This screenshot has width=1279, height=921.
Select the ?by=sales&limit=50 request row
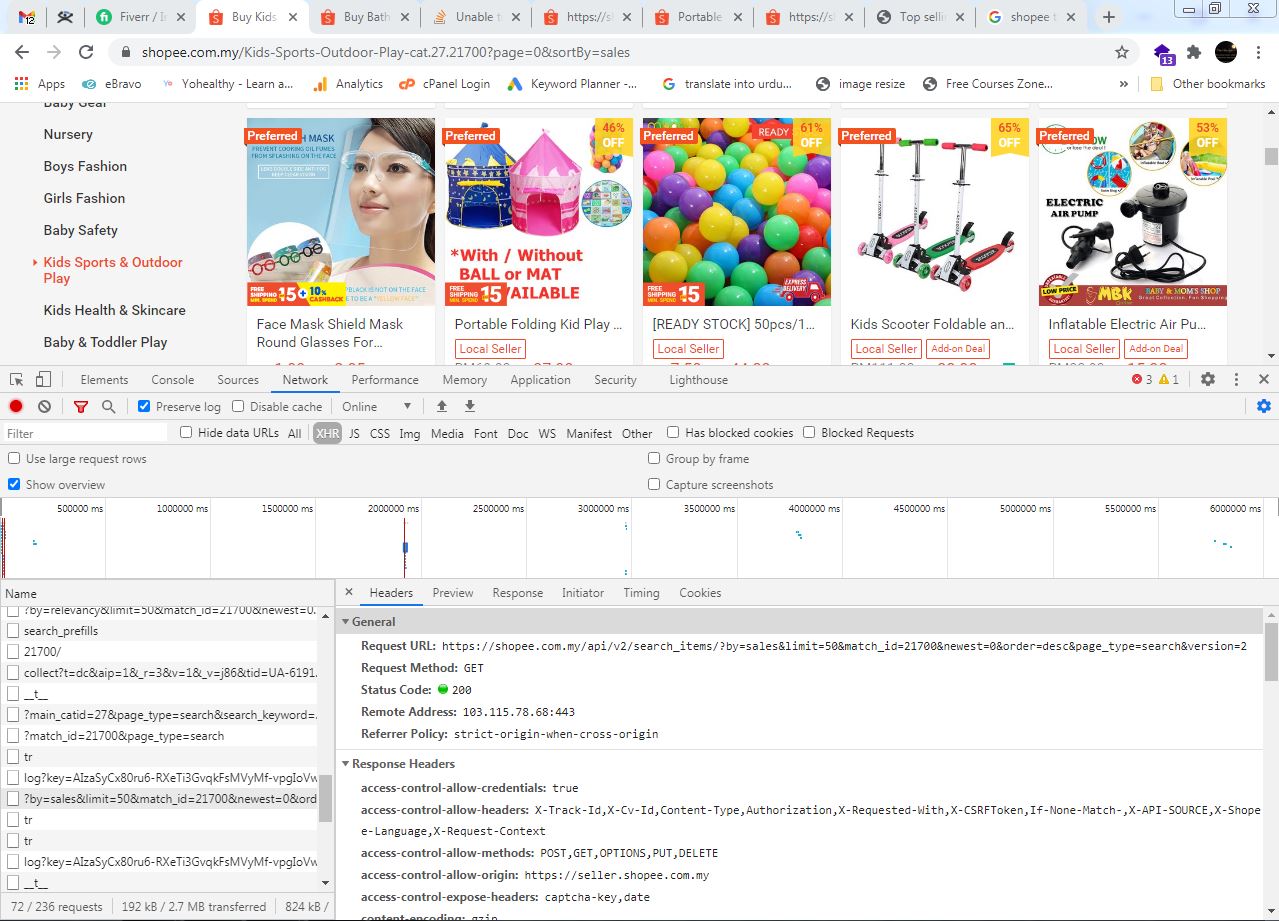pos(160,799)
